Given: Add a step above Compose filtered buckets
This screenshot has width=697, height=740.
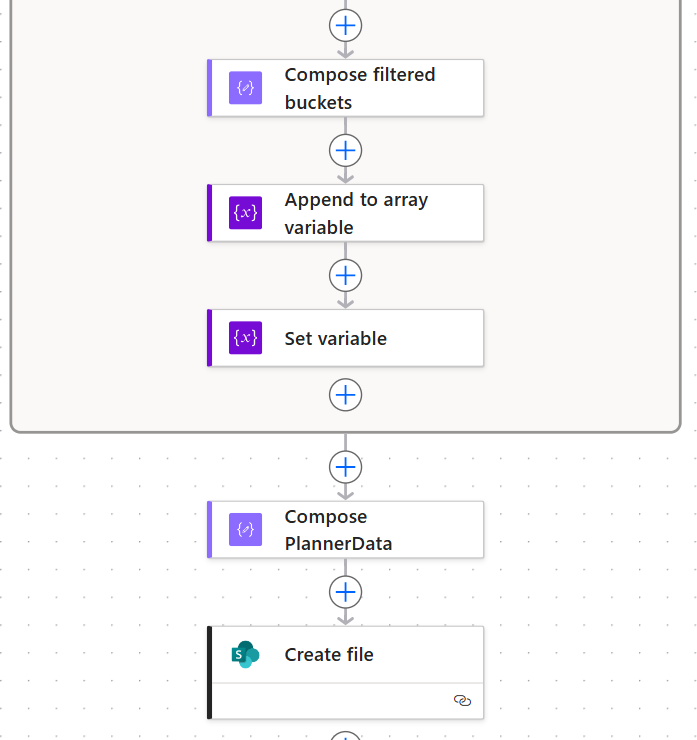Looking at the screenshot, I should click(345, 25).
